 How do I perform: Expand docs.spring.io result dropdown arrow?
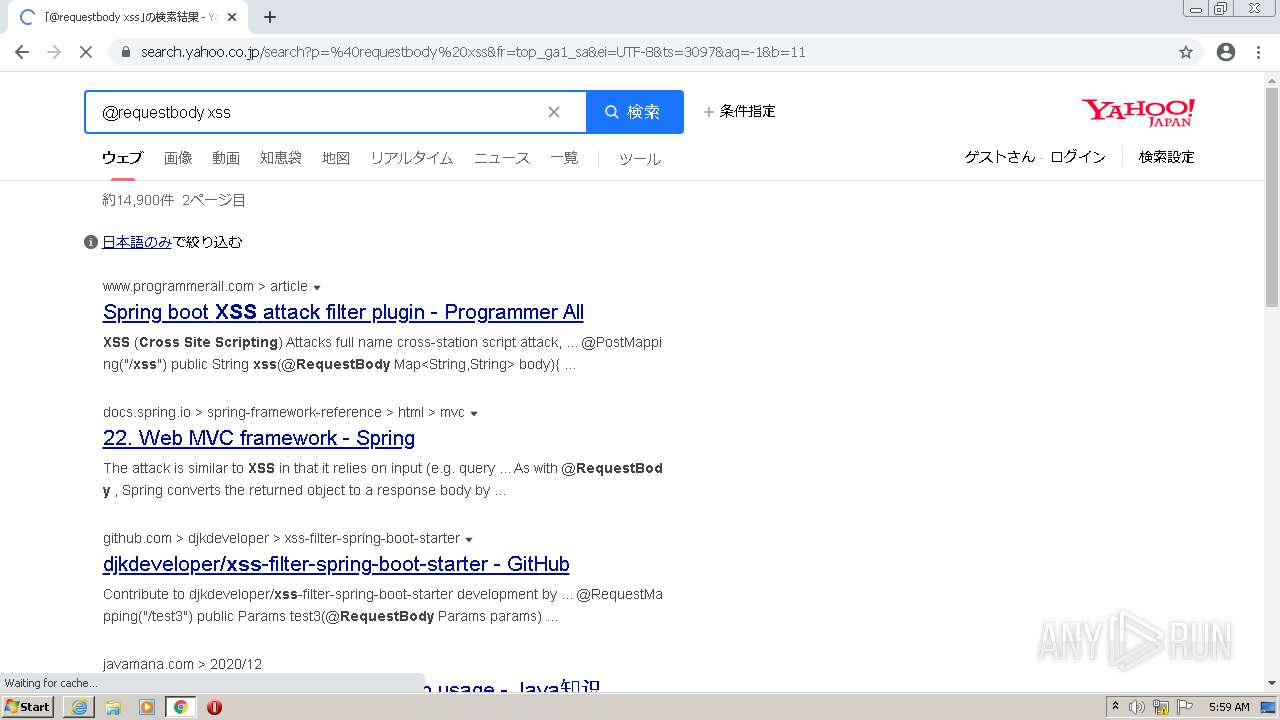pos(474,414)
